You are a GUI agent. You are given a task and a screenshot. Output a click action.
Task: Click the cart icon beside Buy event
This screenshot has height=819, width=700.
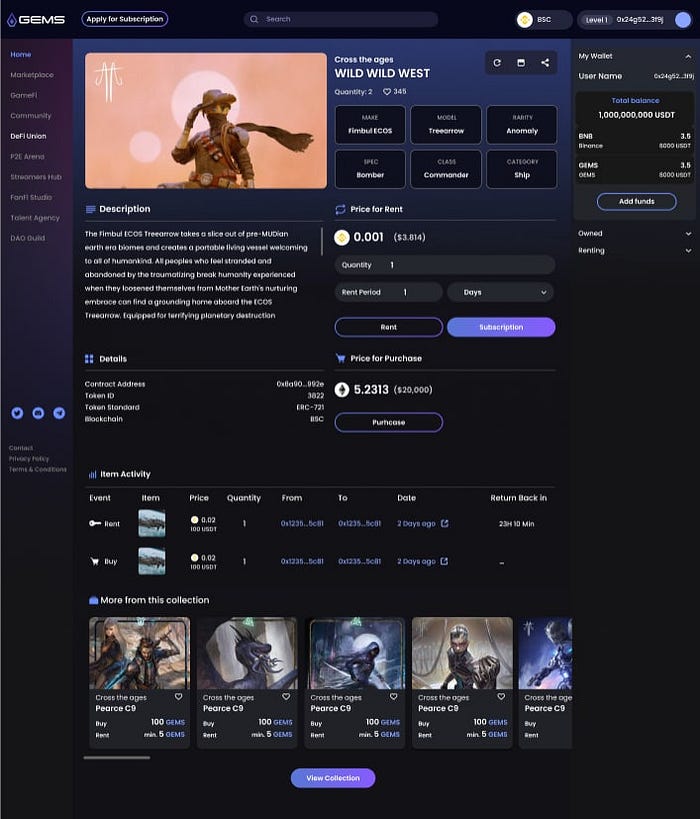[x=95, y=561]
